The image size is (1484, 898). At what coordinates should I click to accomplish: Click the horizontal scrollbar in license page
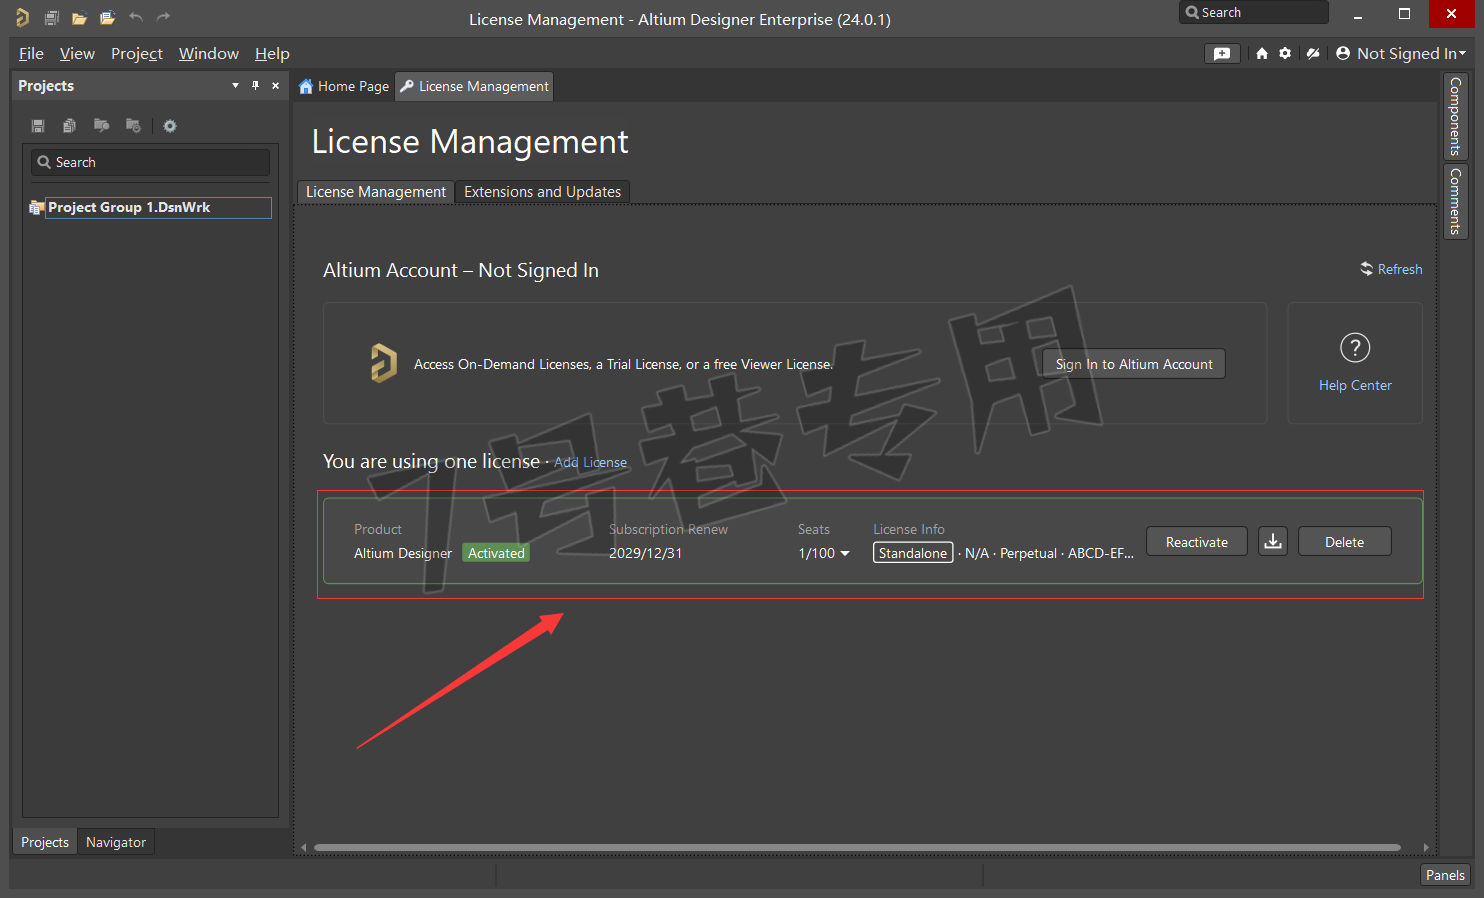857,847
